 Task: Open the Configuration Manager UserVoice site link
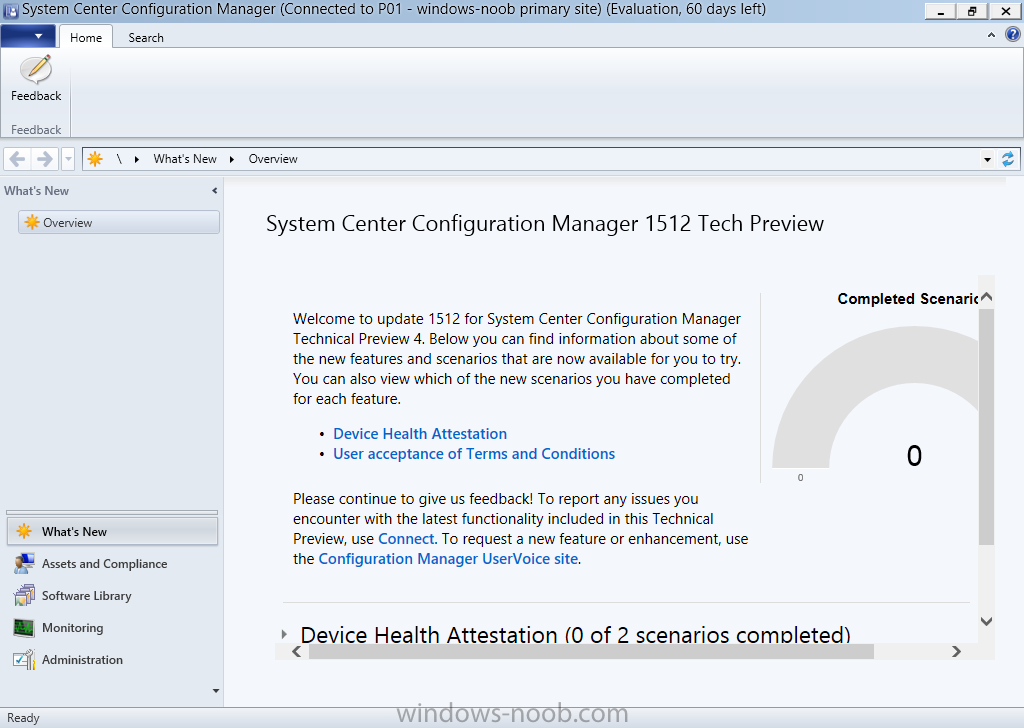[448, 559]
